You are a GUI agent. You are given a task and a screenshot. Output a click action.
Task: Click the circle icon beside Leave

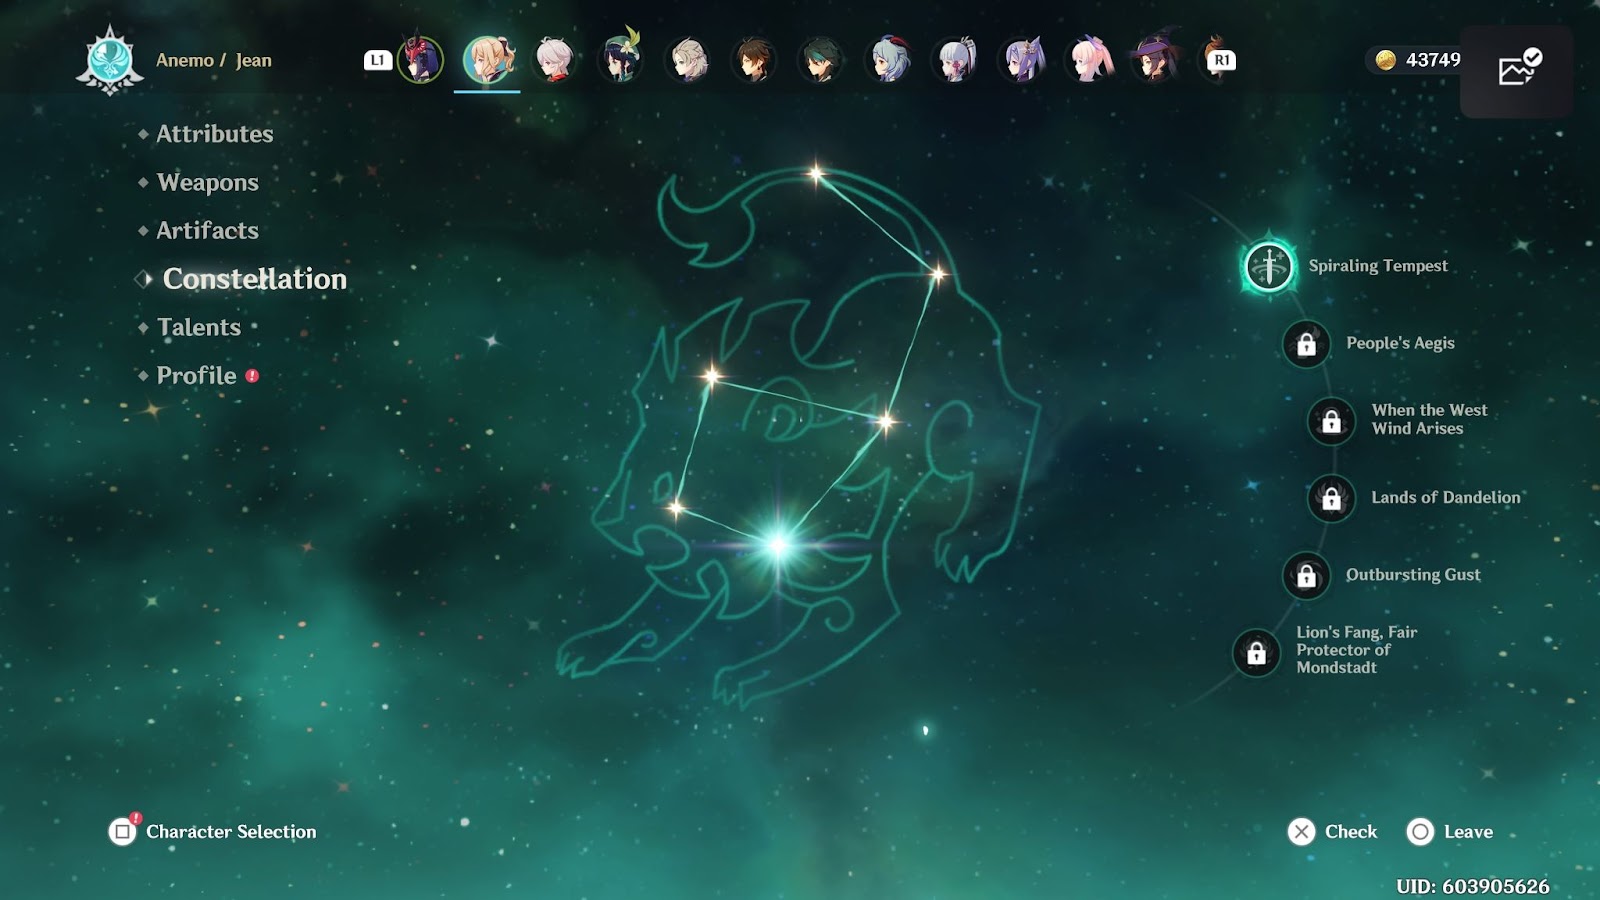tap(1420, 832)
